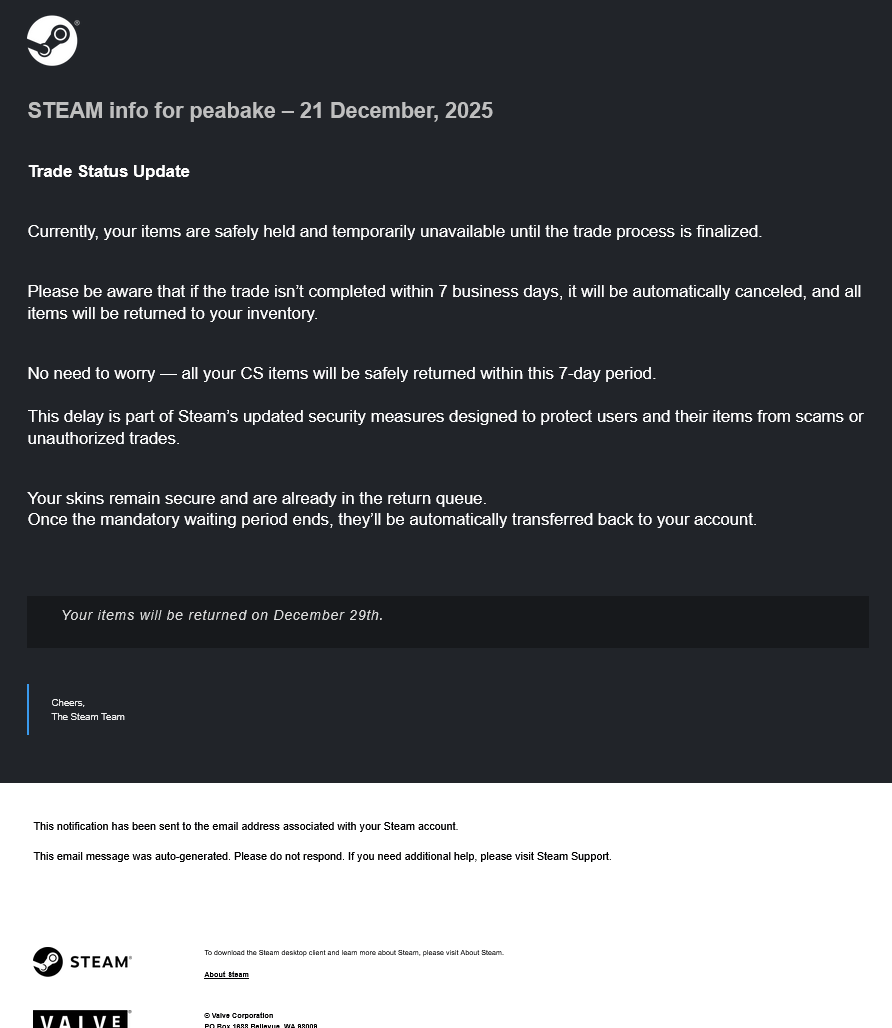This screenshot has height=1028, width=892.
Task: Click the paragraph about items safely held
Action: 395,231
